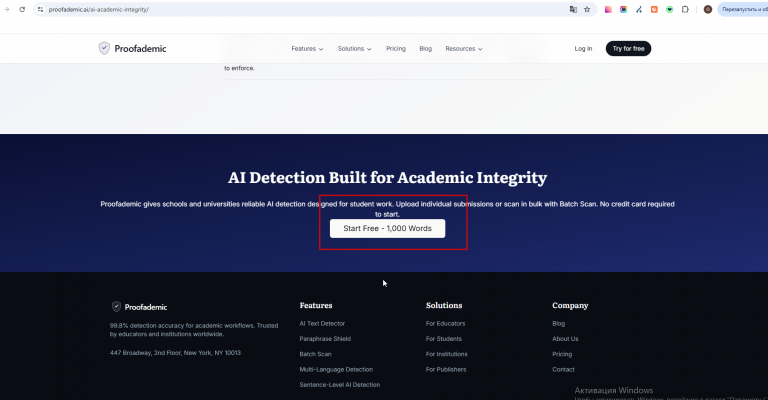The height and width of the screenshot is (400, 768).
Task: Click the Solutions footer column heading
Action: coord(444,306)
